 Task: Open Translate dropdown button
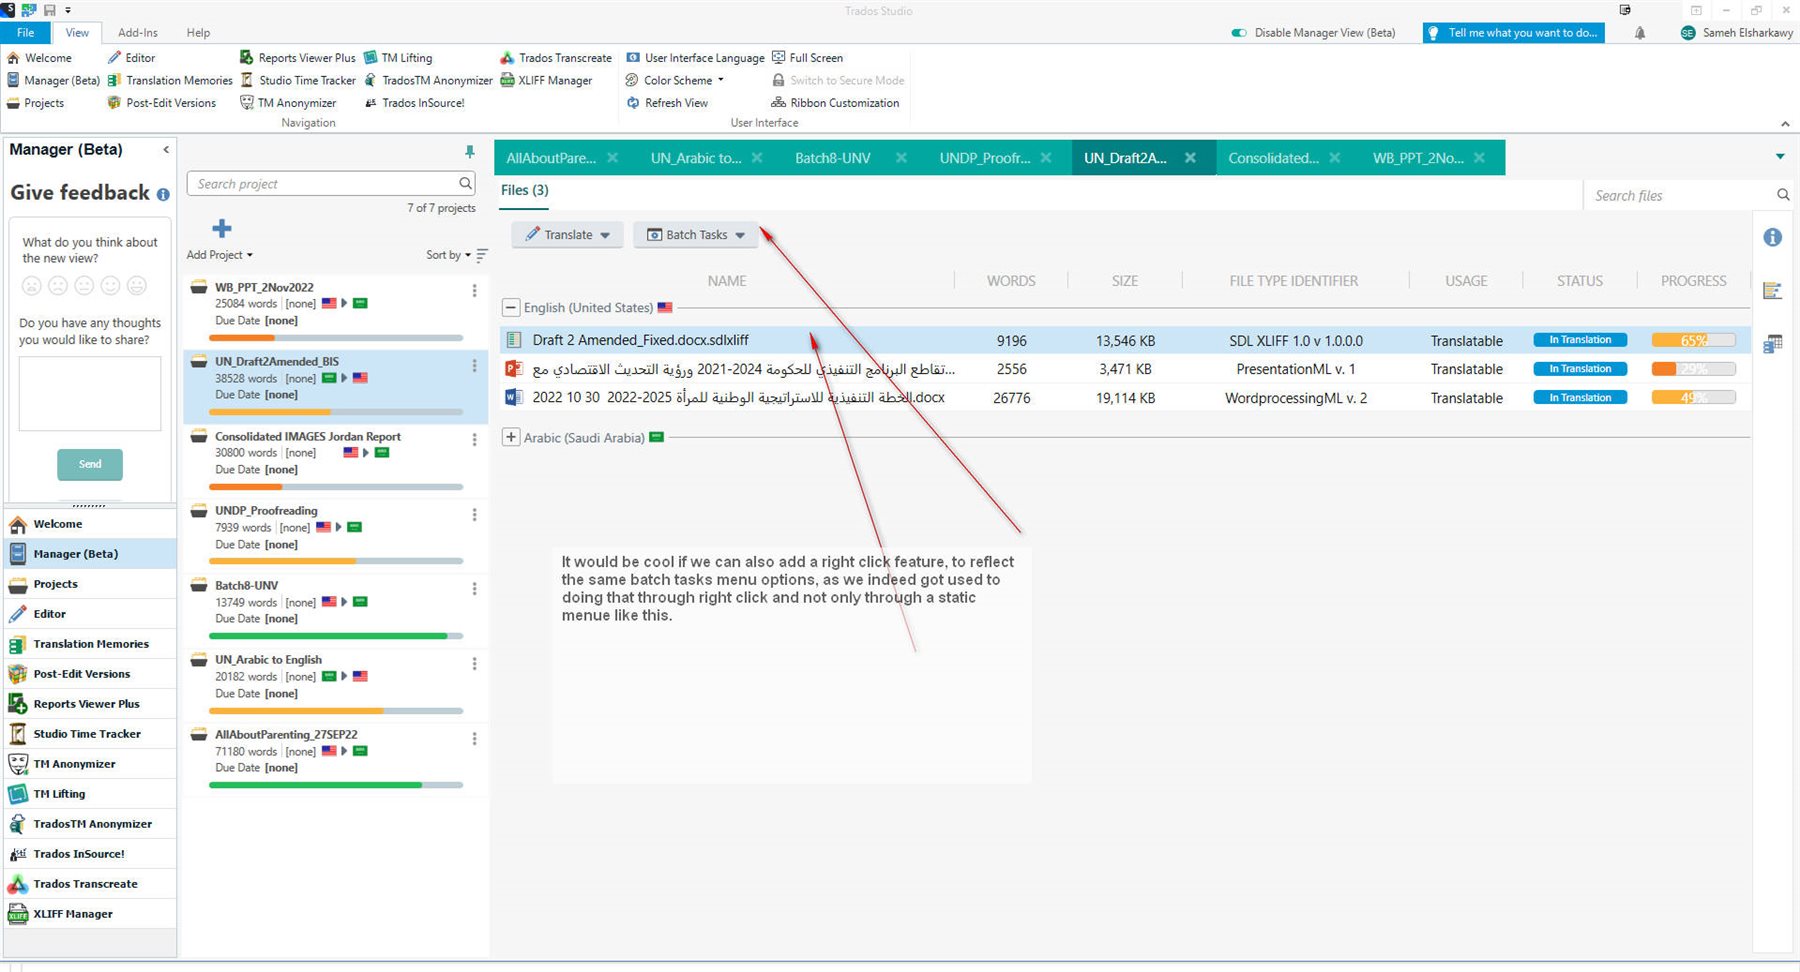tap(568, 235)
